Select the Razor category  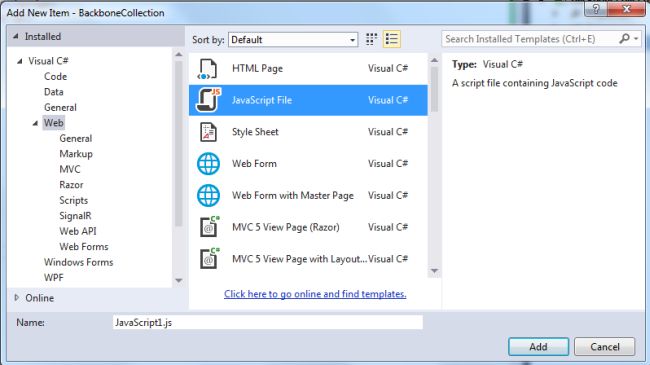pos(71,185)
